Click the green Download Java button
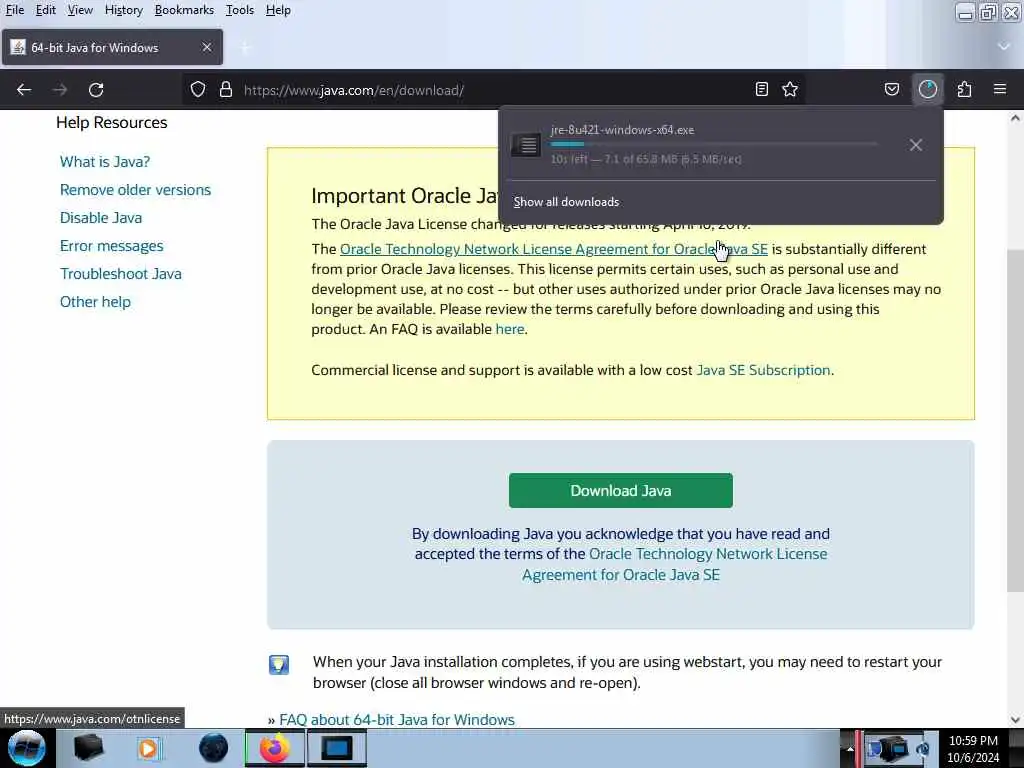The width and height of the screenshot is (1024, 768). pos(620,490)
